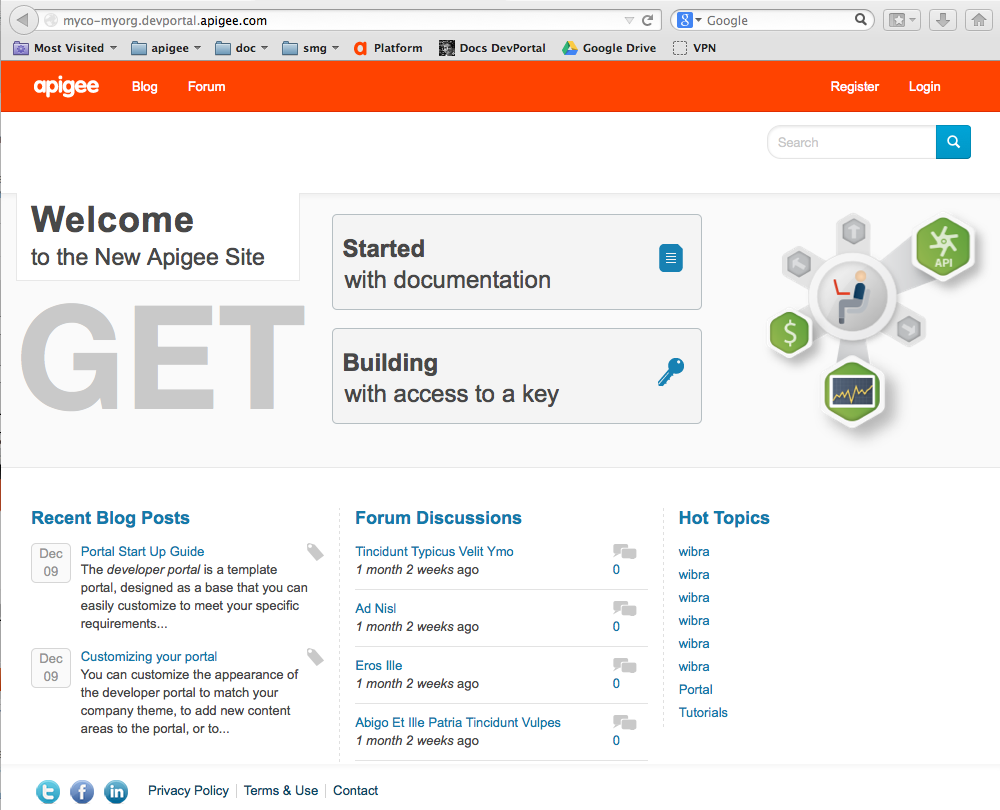Screen dimensions: 1000x810
Task: Select the blue documentation icon next to Started
Action: [x=670, y=258]
